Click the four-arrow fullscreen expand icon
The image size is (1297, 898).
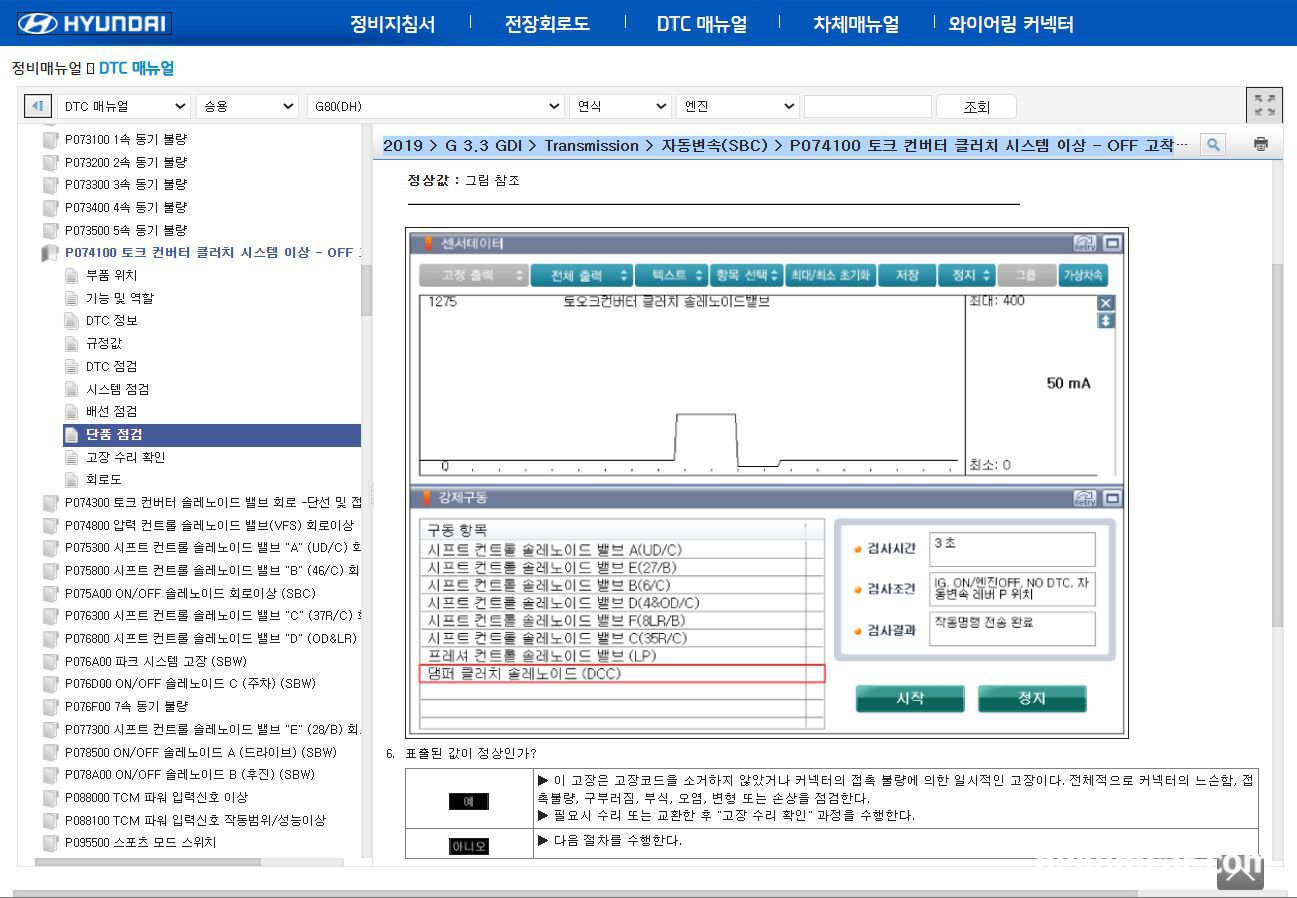click(1264, 104)
